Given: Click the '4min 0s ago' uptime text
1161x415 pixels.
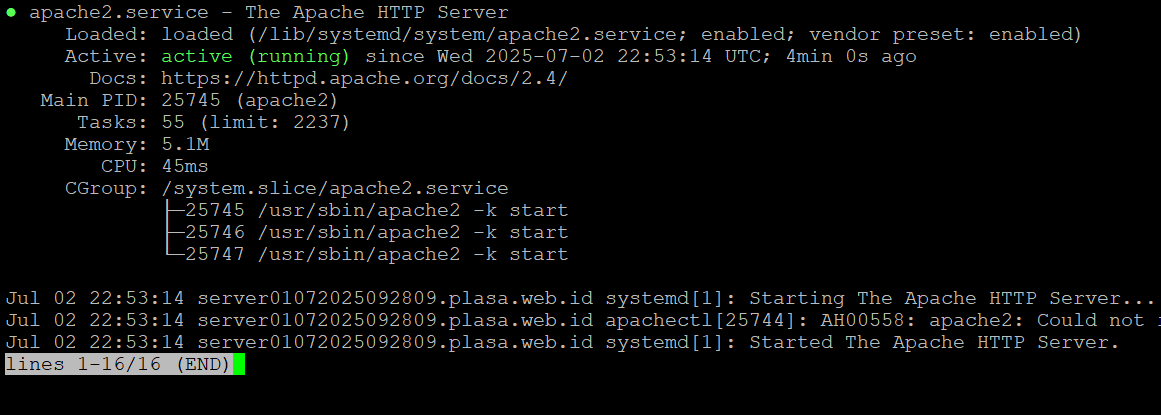Looking at the screenshot, I should pyautogui.click(x=851, y=56).
